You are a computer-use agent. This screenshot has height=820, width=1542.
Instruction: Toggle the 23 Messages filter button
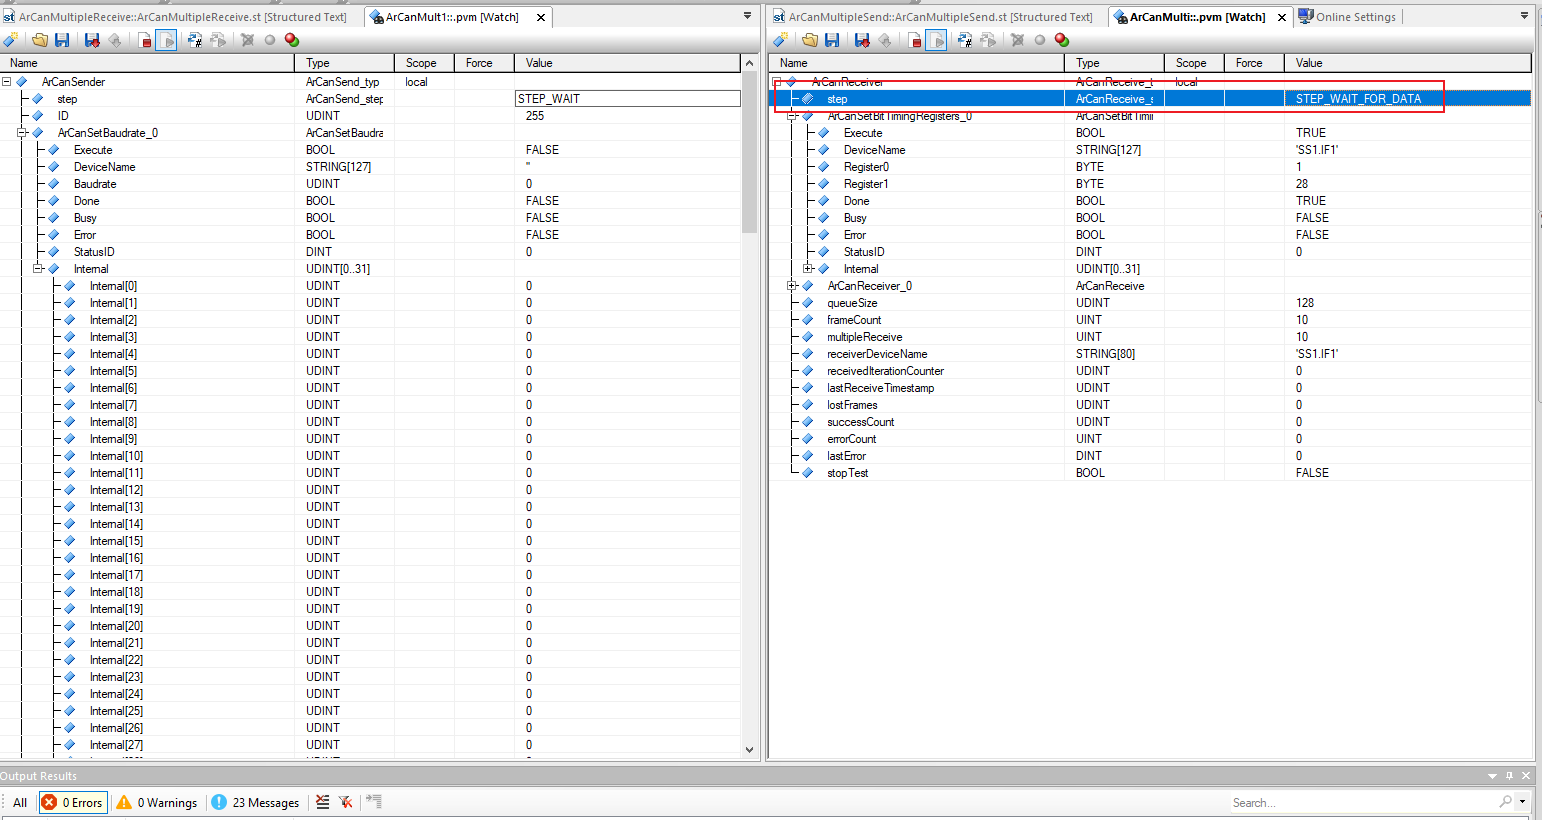pyautogui.click(x=255, y=802)
